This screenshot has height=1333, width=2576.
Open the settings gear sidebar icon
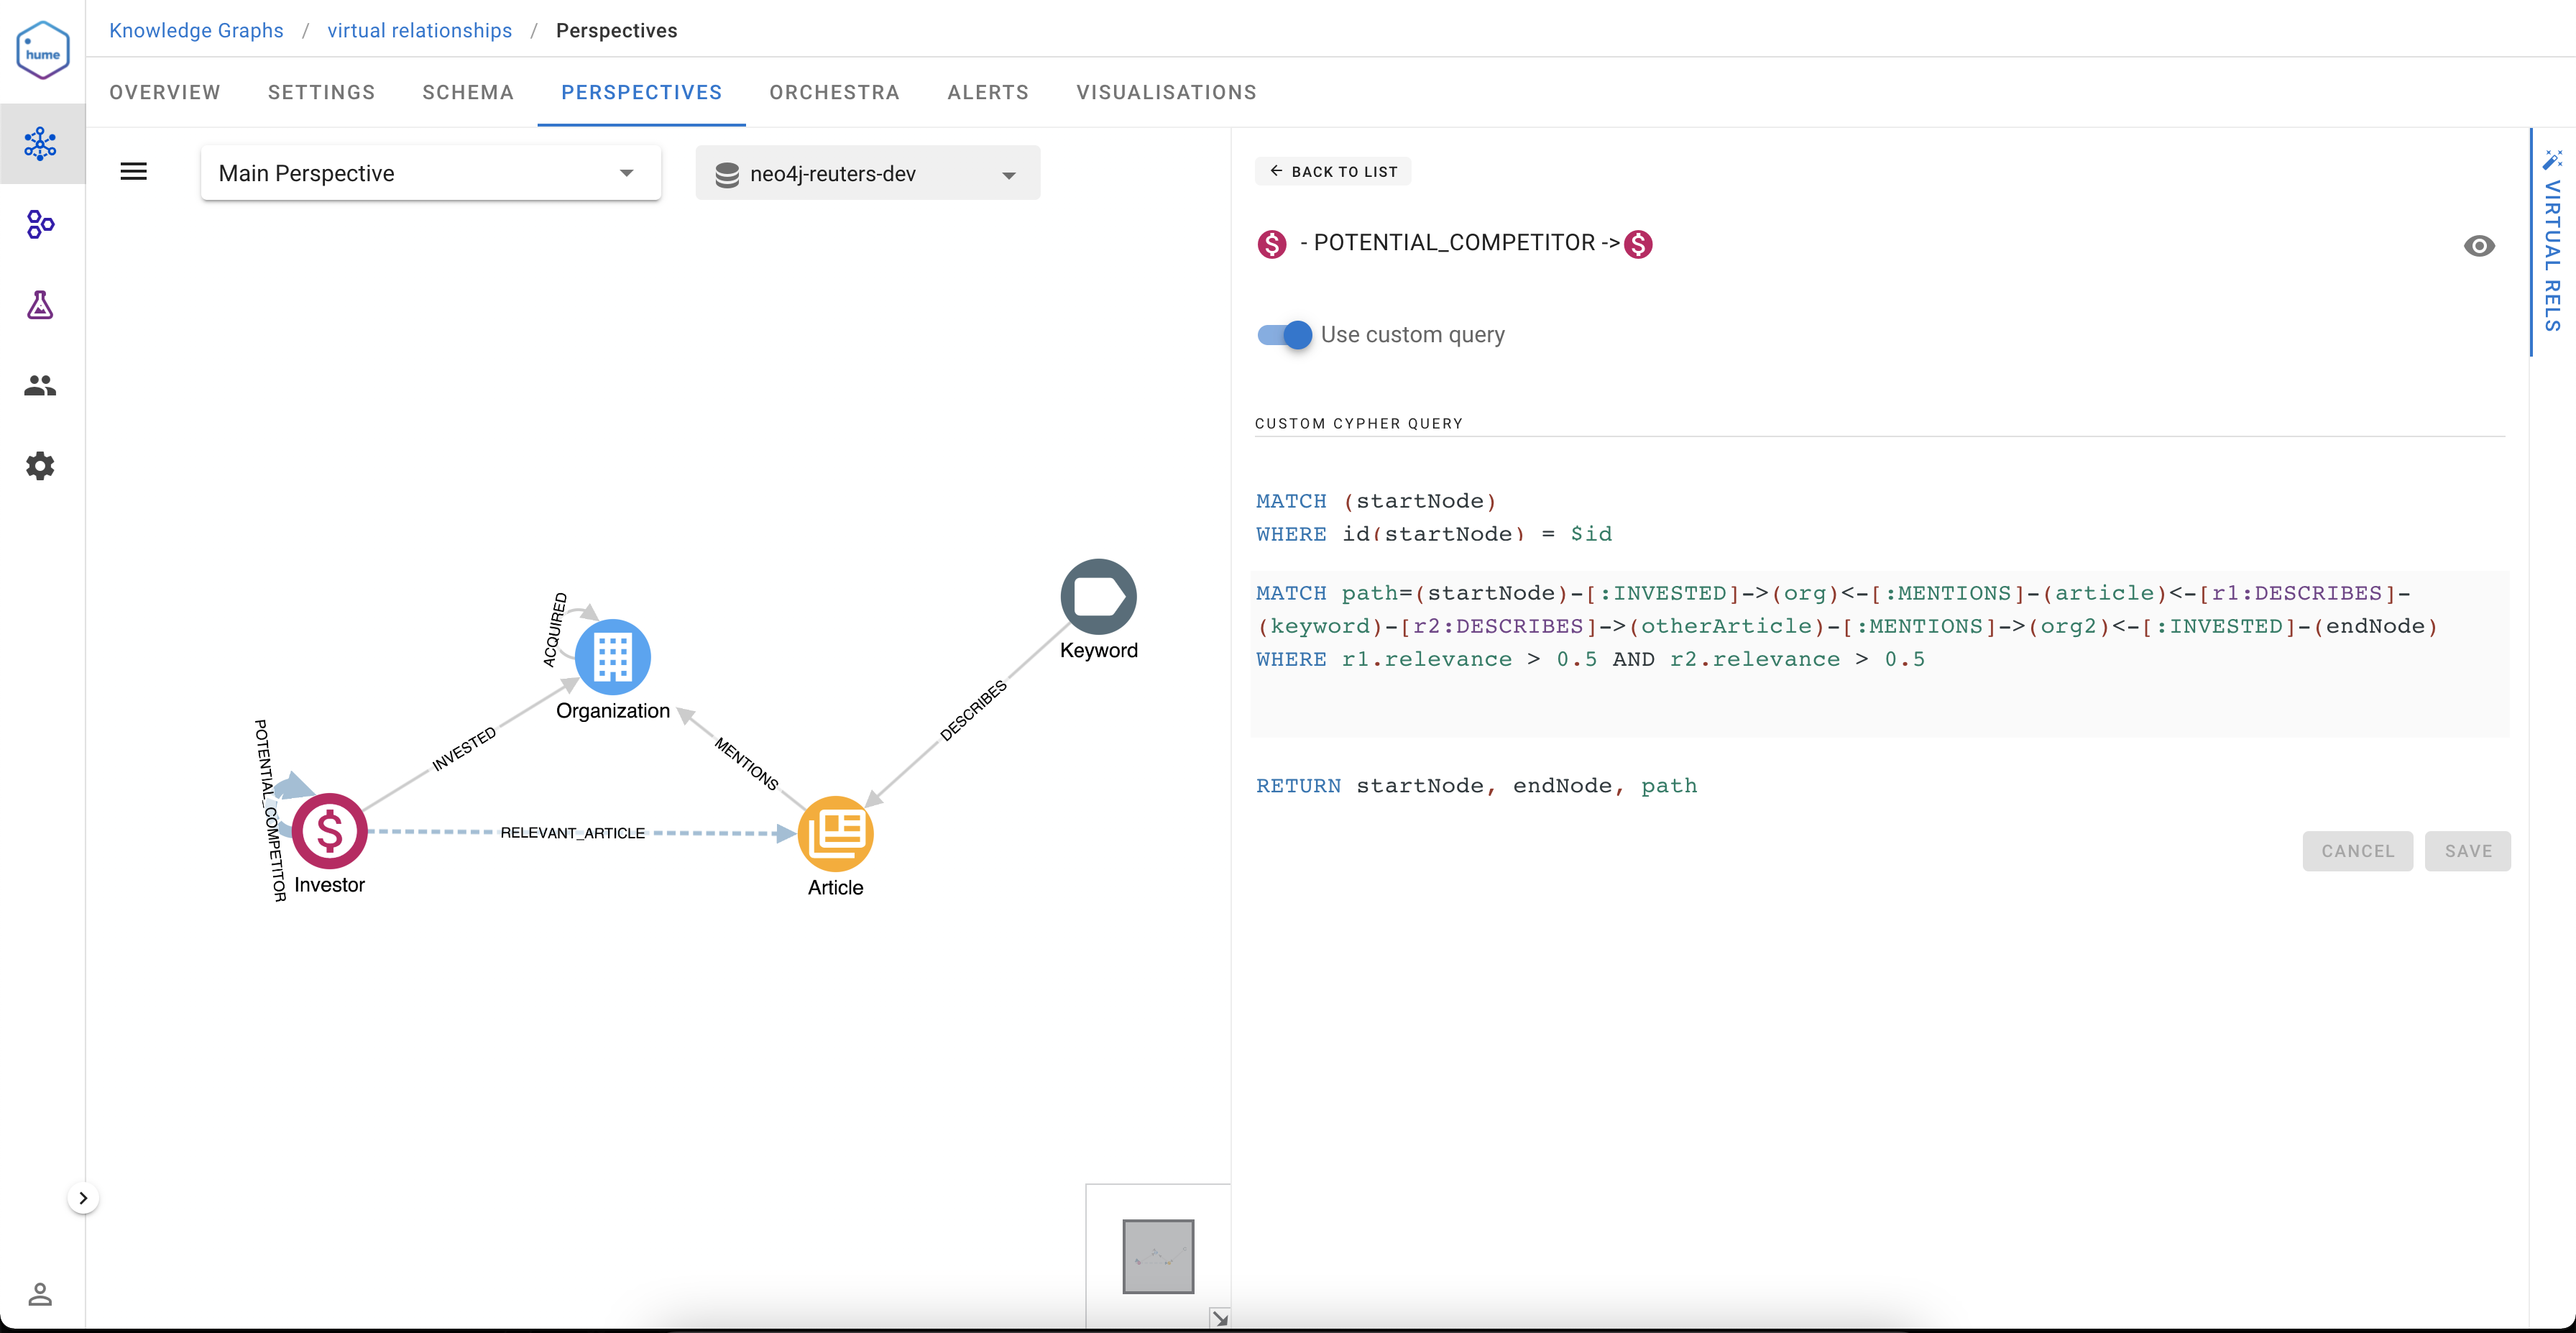[x=40, y=466]
